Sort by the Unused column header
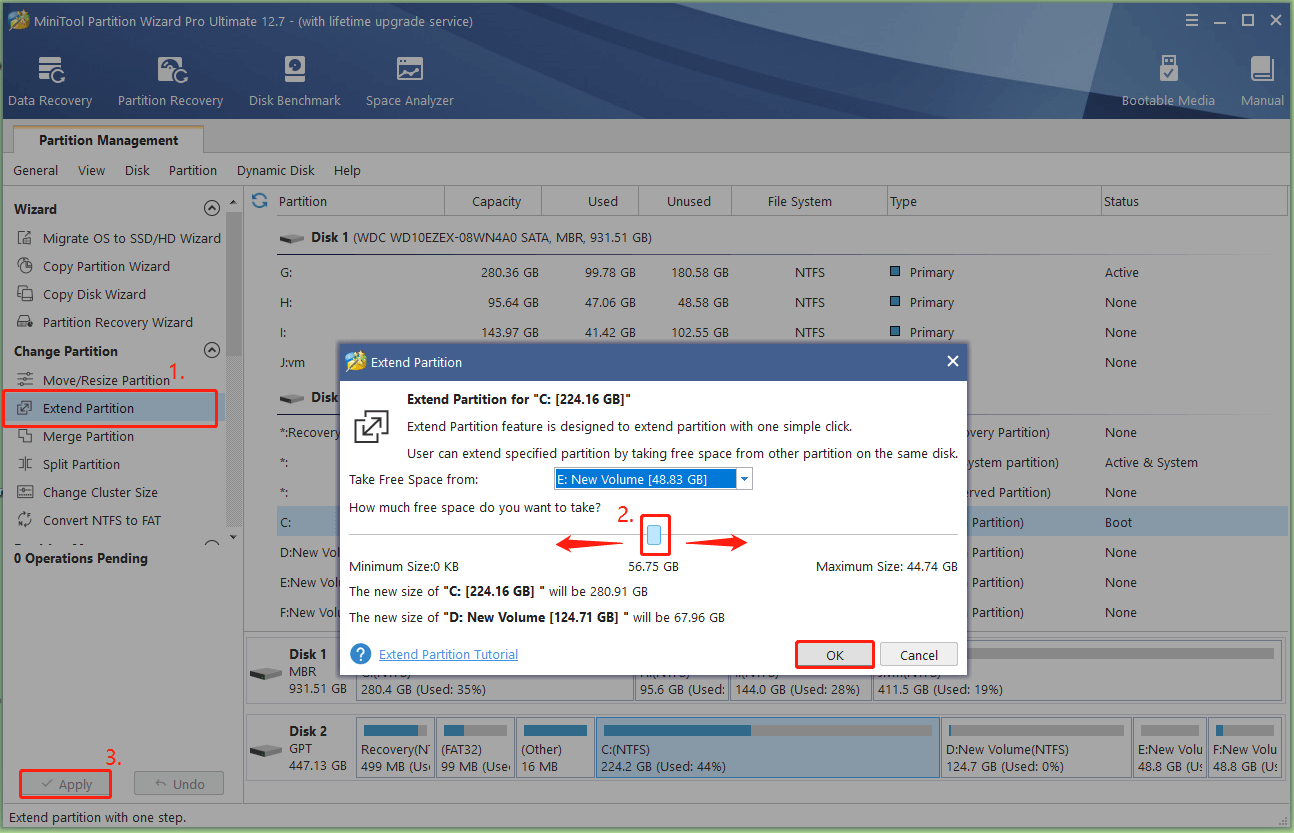Image resolution: width=1294 pixels, height=833 pixels. pyautogui.click(x=689, y=201)
